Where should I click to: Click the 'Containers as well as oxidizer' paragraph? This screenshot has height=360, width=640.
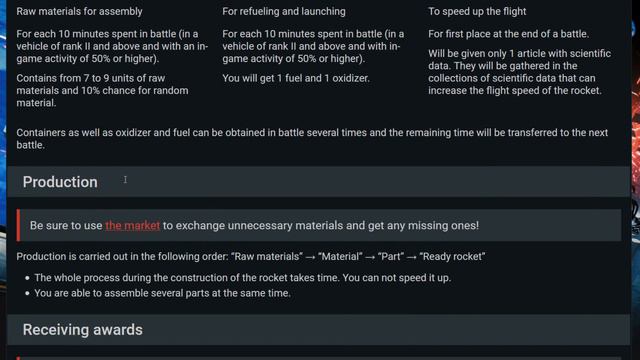click(312, 139)
